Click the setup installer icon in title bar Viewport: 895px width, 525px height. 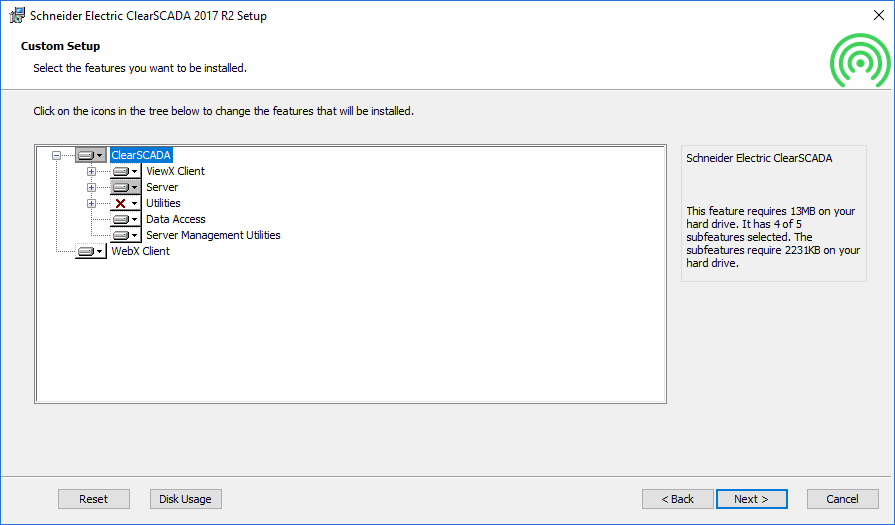coord(17,16)
